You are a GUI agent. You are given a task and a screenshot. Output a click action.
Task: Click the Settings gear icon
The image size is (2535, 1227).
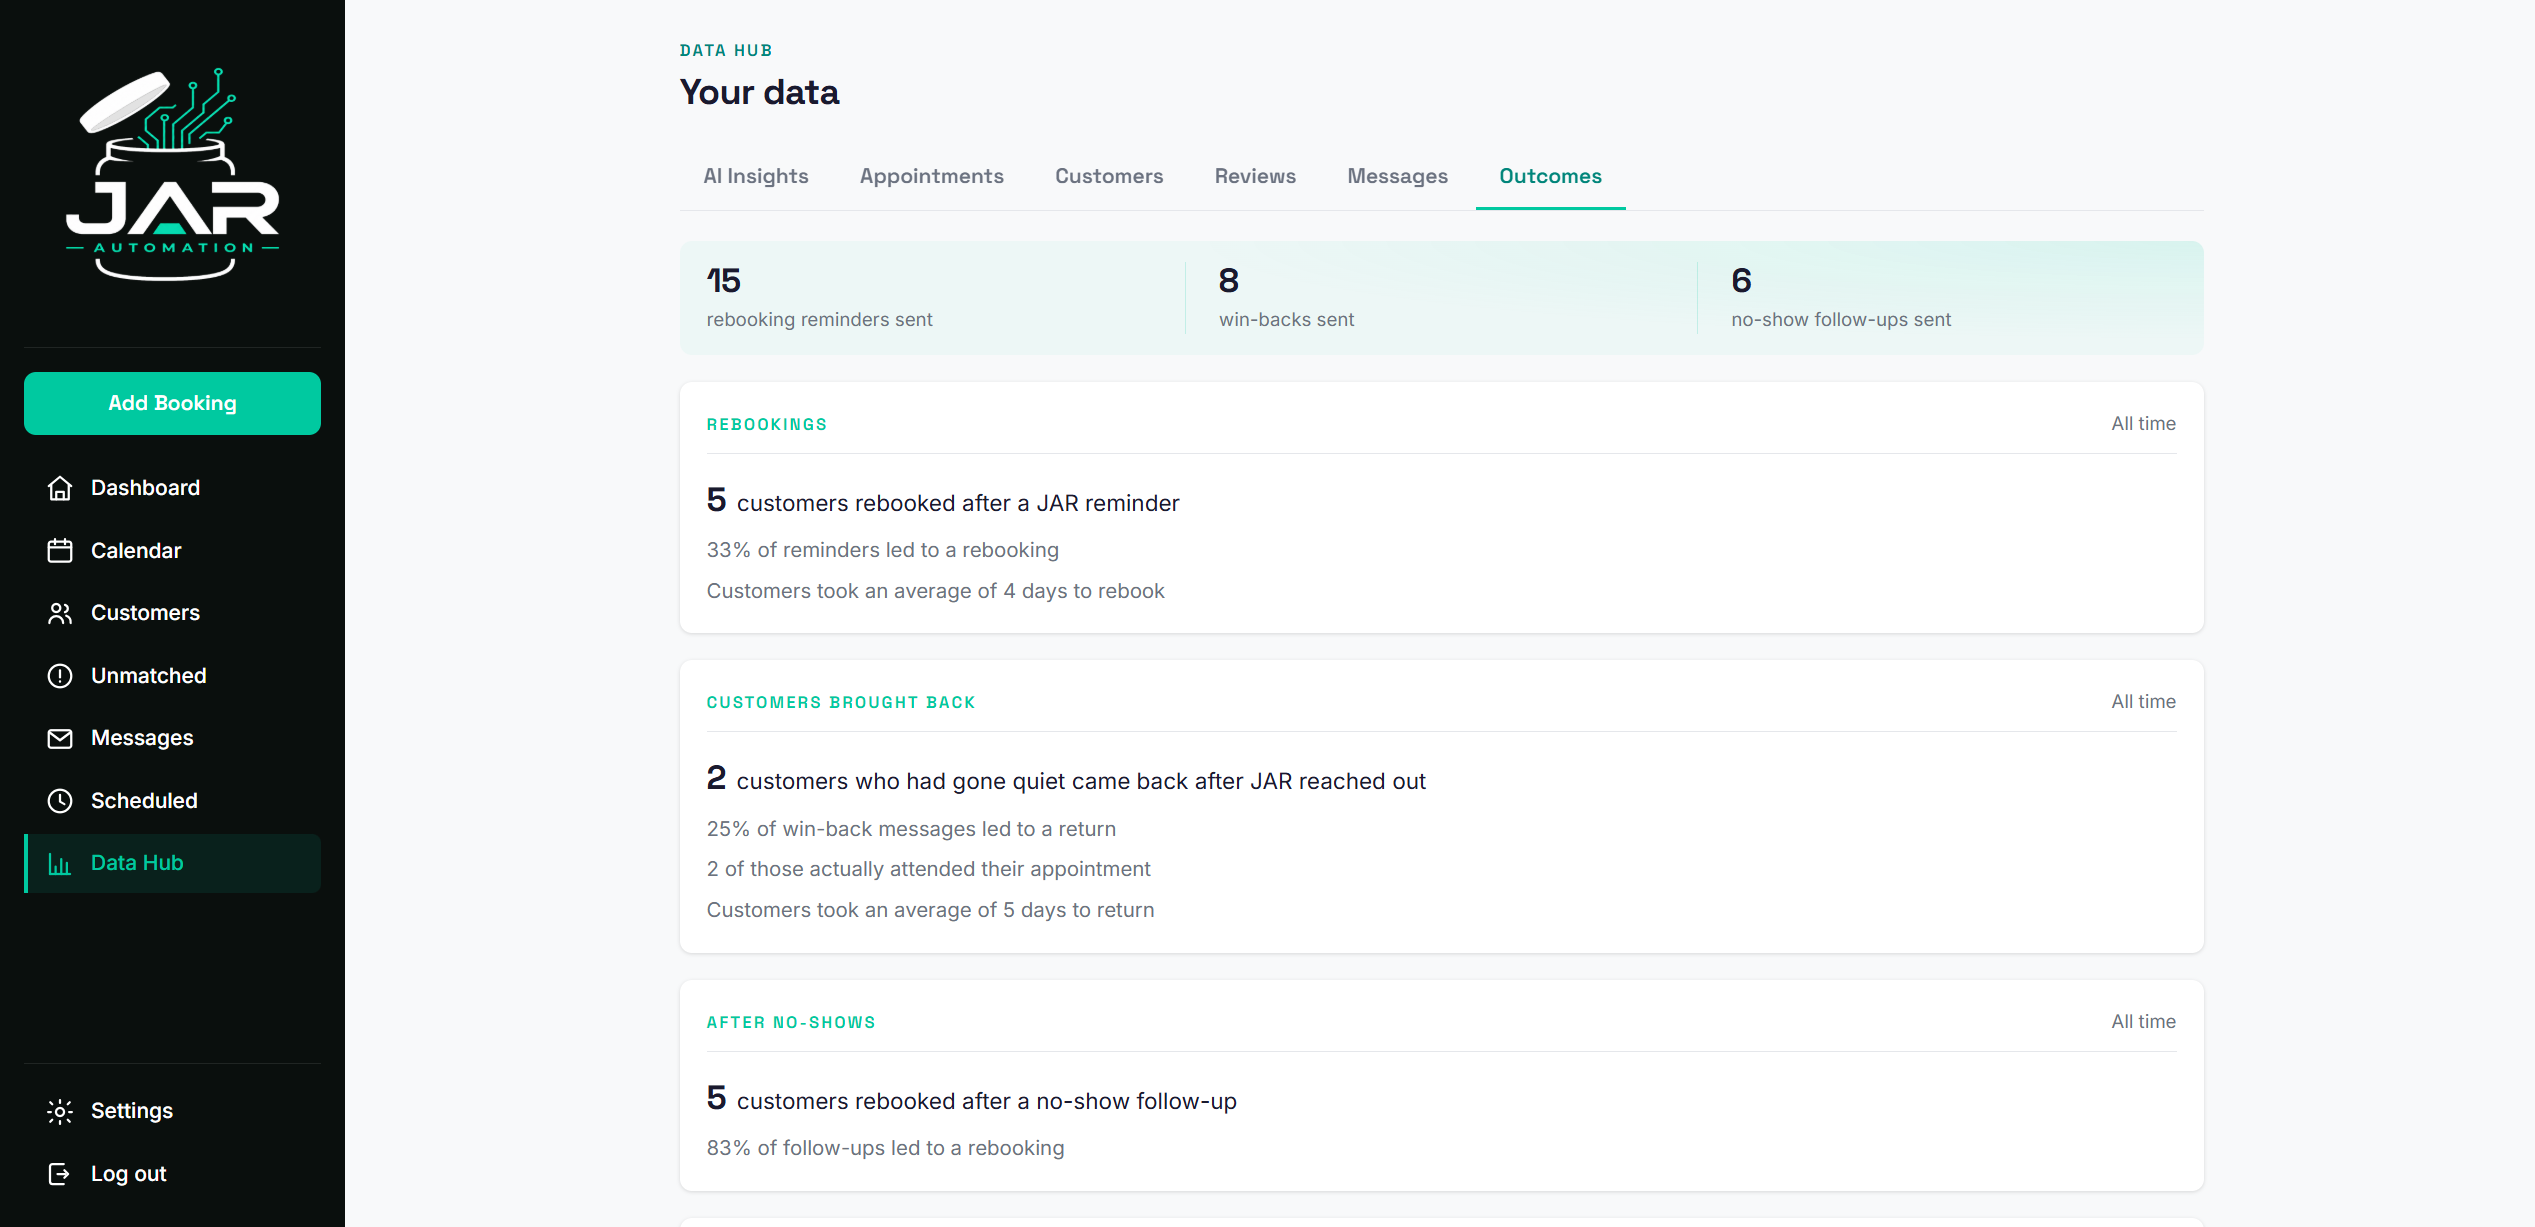[60, 1111]
